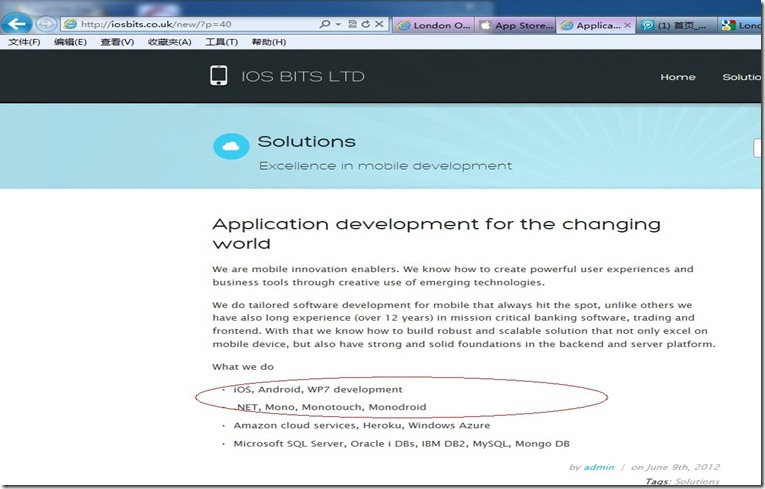Open the admin author link

coord(599,467)
